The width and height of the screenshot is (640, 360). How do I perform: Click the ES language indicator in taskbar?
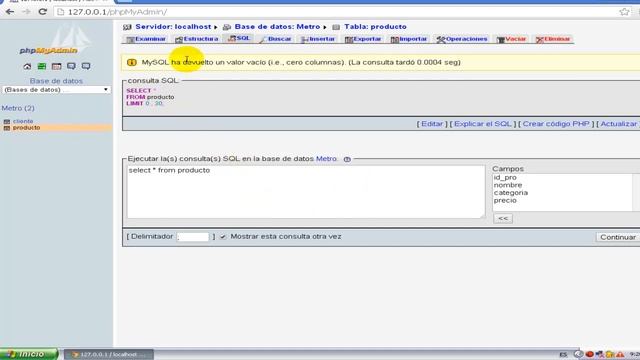(x=563, y=355)
